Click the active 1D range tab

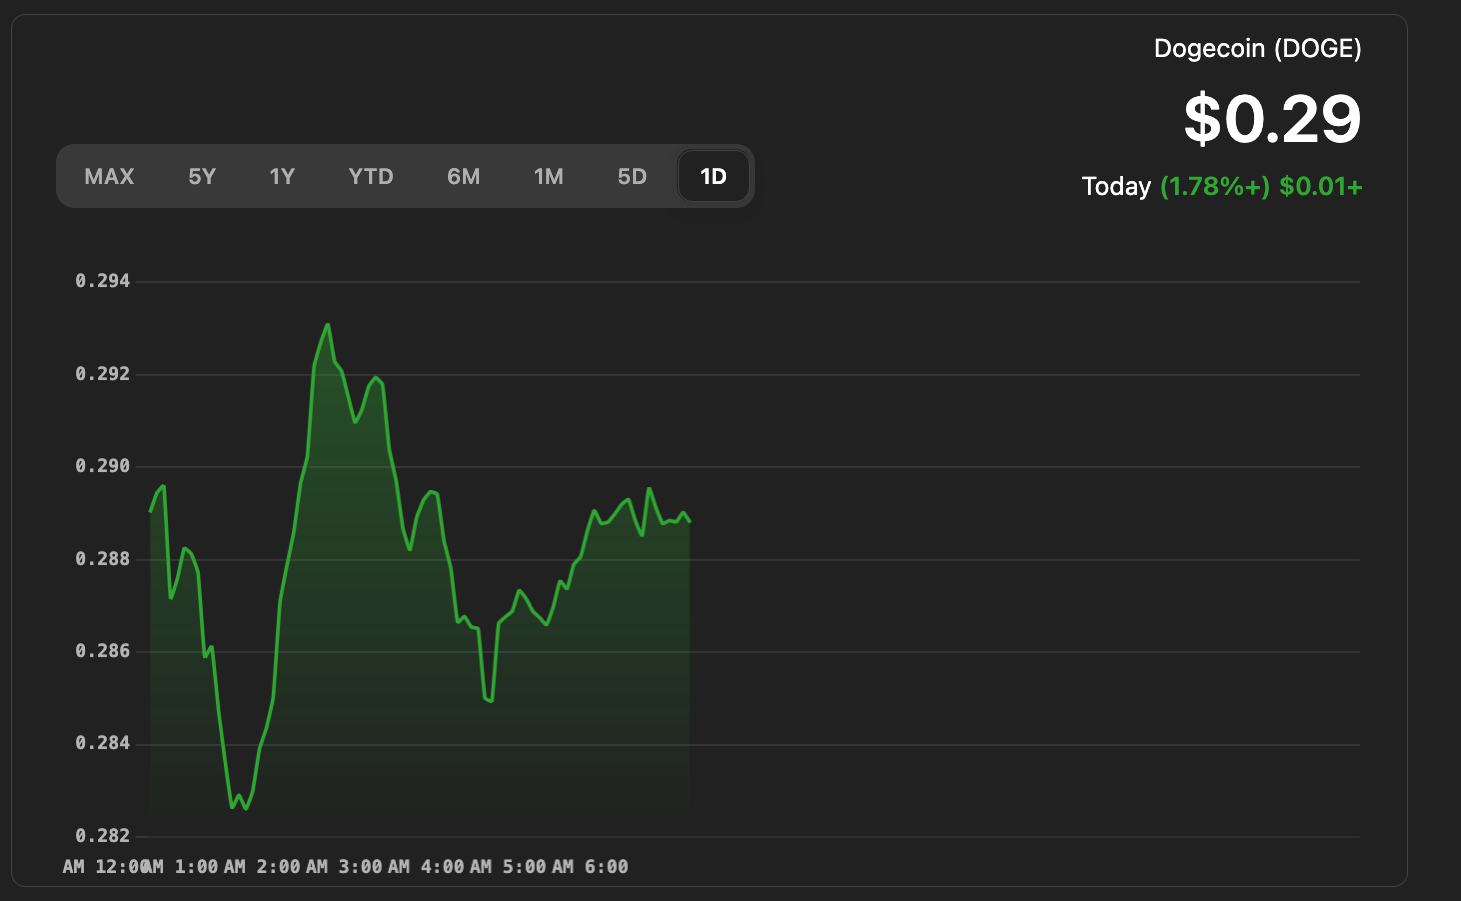click(x=713, y=177)
